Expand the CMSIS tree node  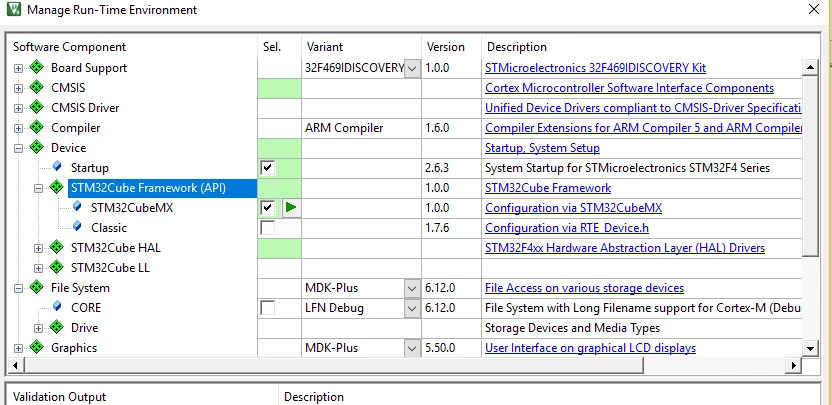tap(19, 88)
